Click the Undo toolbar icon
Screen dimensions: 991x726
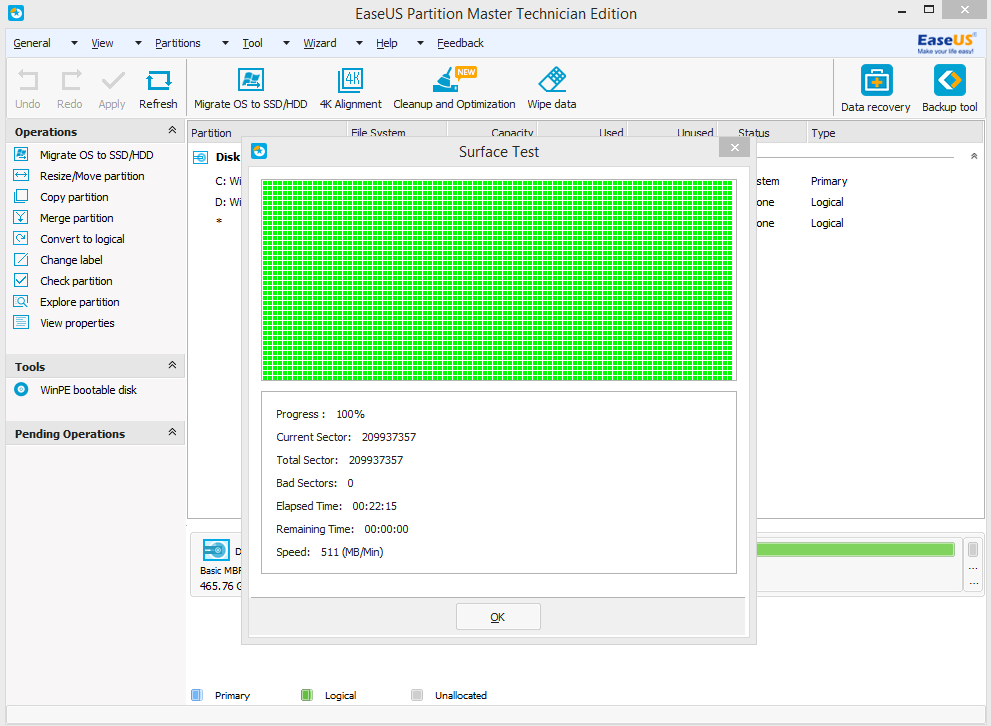pos(27,88)
